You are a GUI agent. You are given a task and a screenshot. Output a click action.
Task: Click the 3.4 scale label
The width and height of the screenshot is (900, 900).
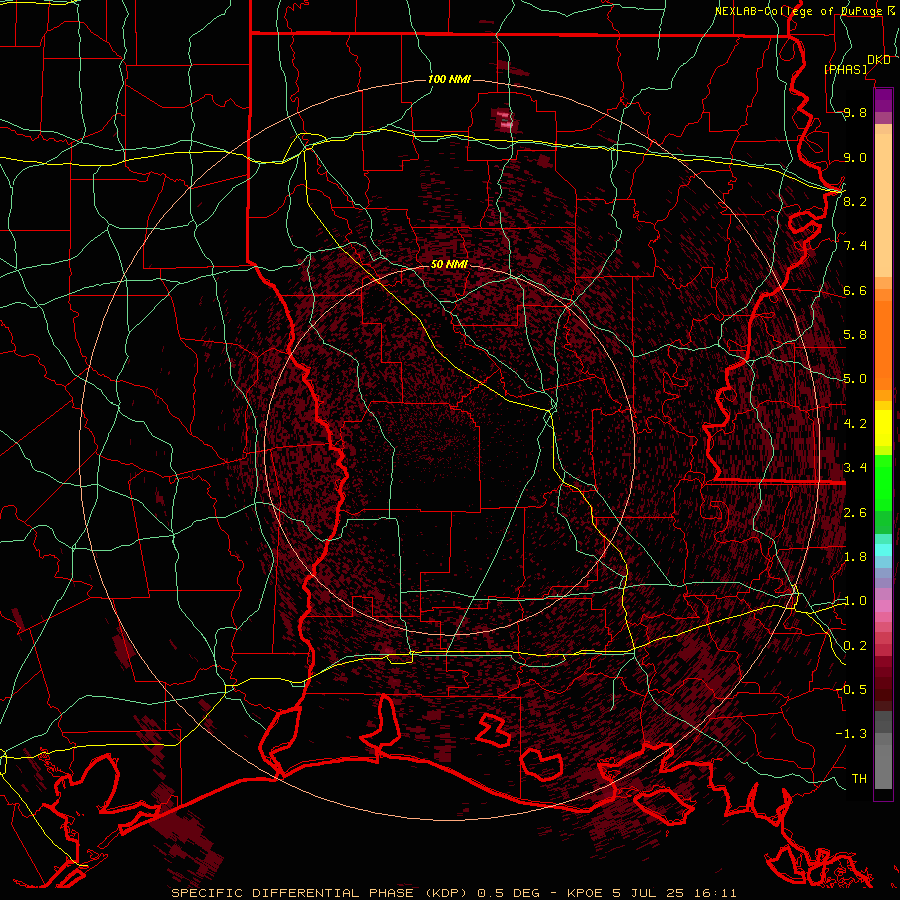point(855,468)
